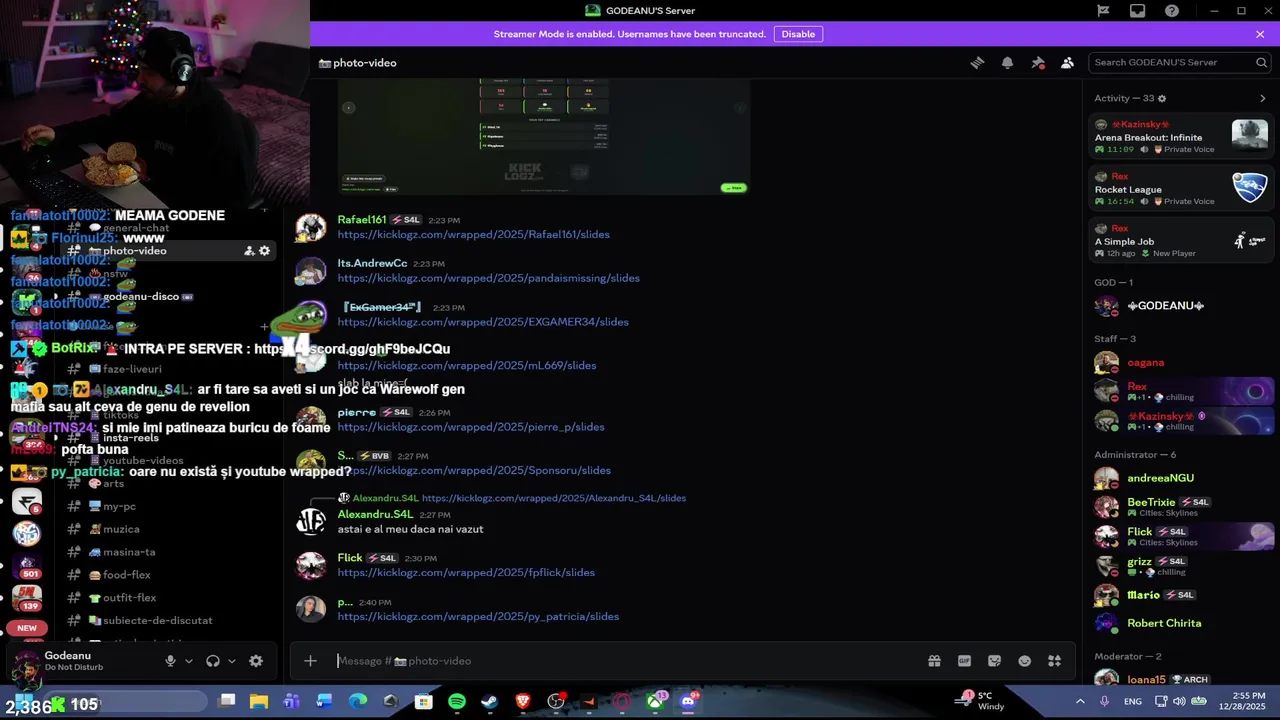Open Arena Breakout: Infinite activity card
Image resolution: width=1280 pixels, height=720 pixels.
[1181, 137]
